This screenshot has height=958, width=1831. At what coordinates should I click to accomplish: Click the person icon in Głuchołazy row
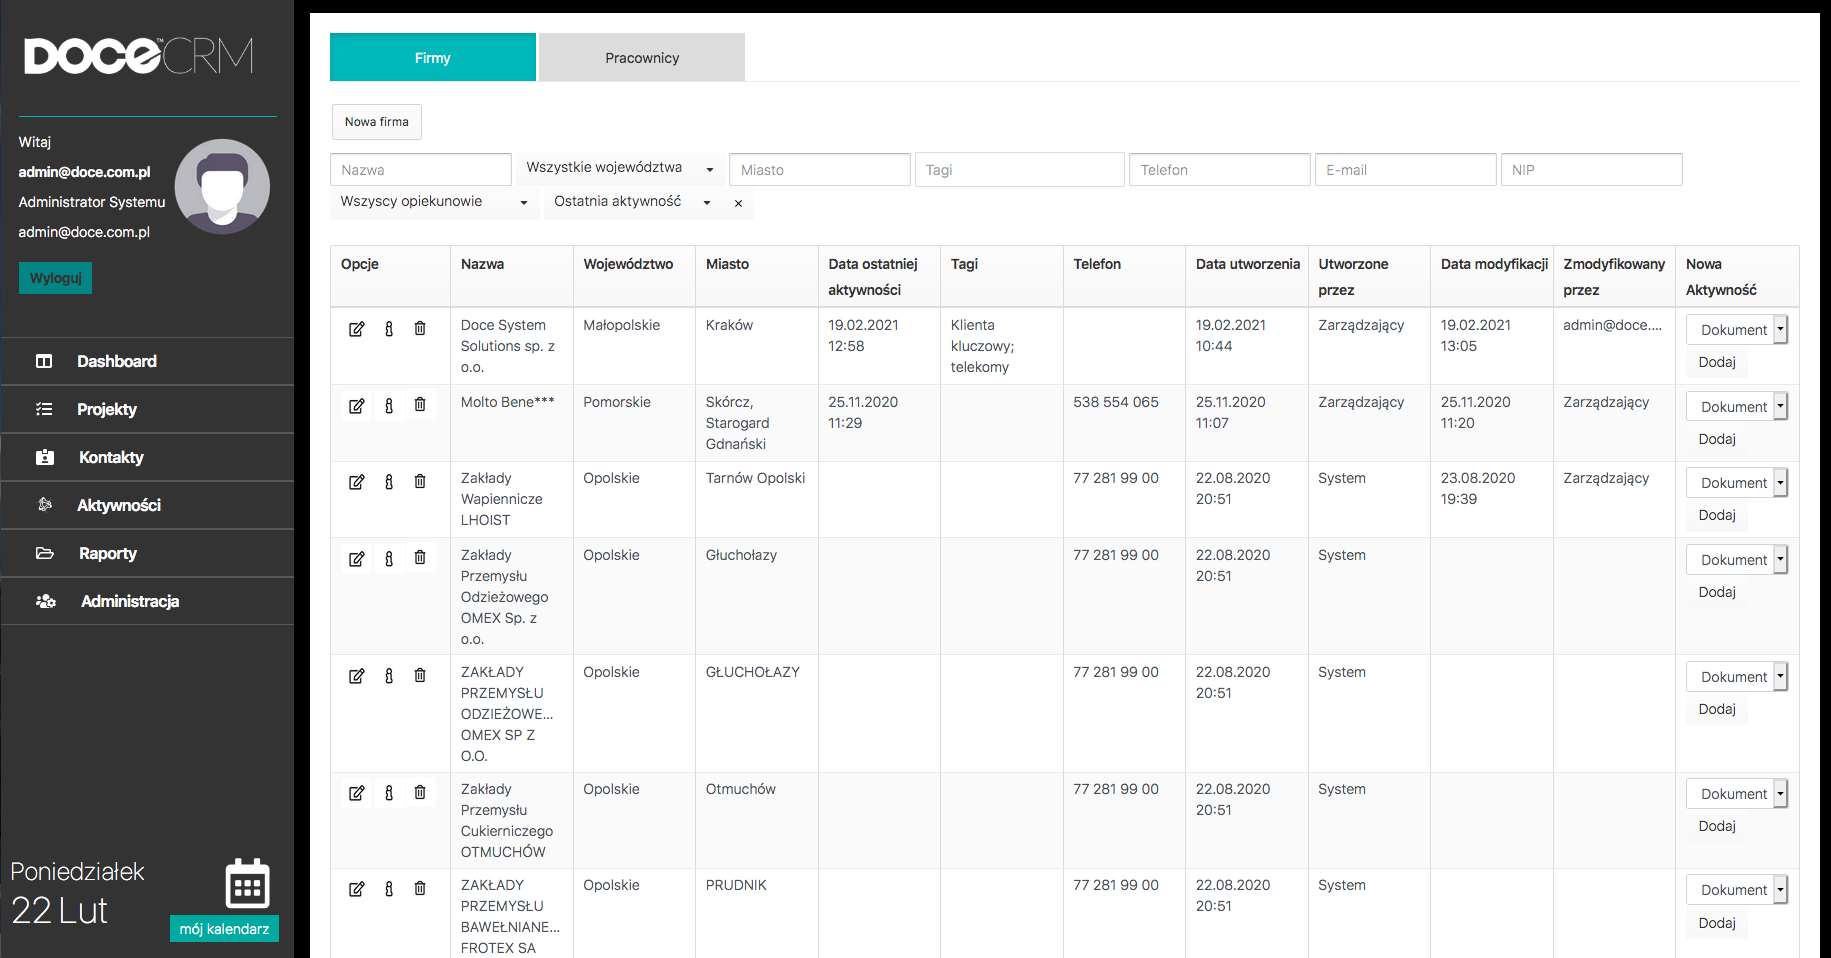point(389,559)
